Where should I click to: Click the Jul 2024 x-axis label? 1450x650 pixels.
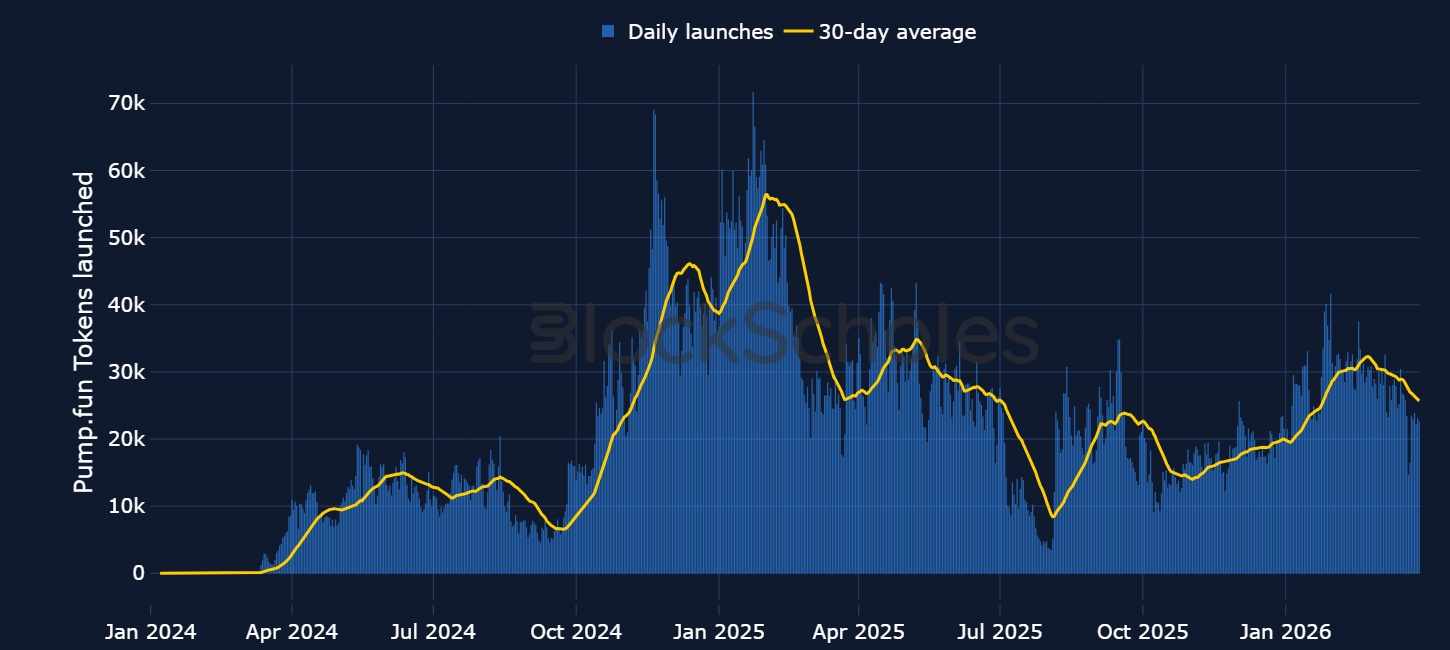434,632
